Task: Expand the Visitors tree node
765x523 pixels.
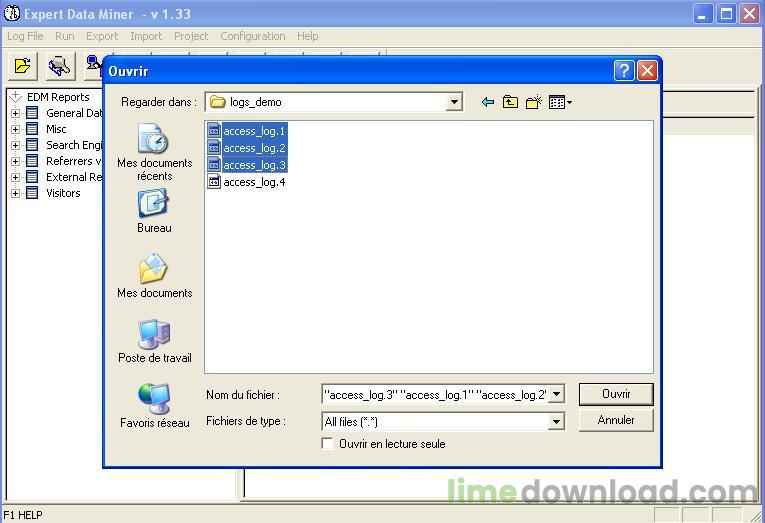Action: click(x=16, y=193)
